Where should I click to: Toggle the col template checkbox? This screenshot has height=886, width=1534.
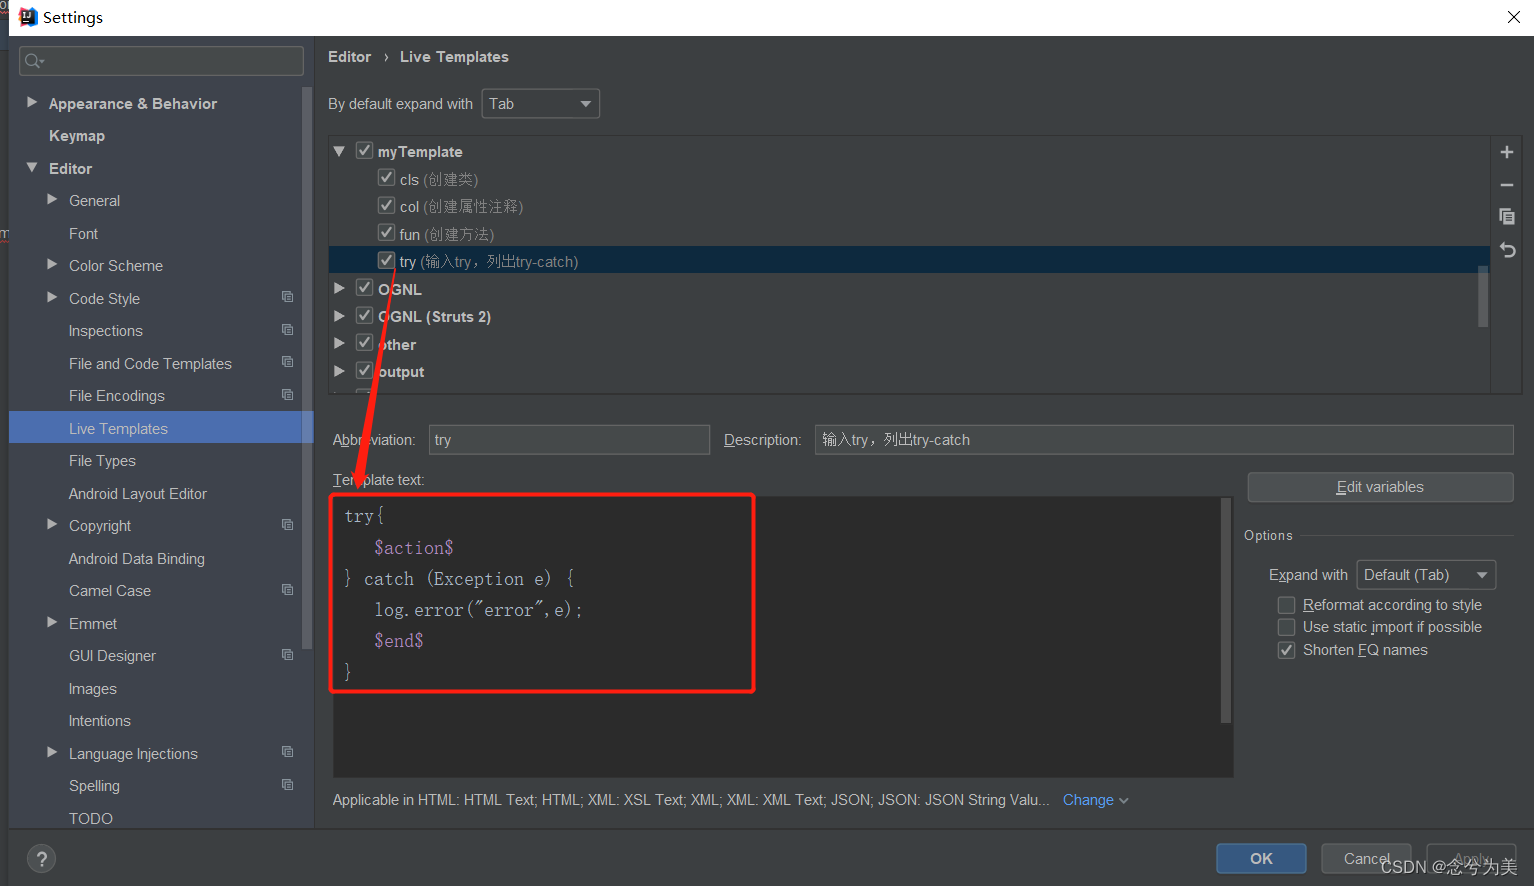(x=386, y=205)
